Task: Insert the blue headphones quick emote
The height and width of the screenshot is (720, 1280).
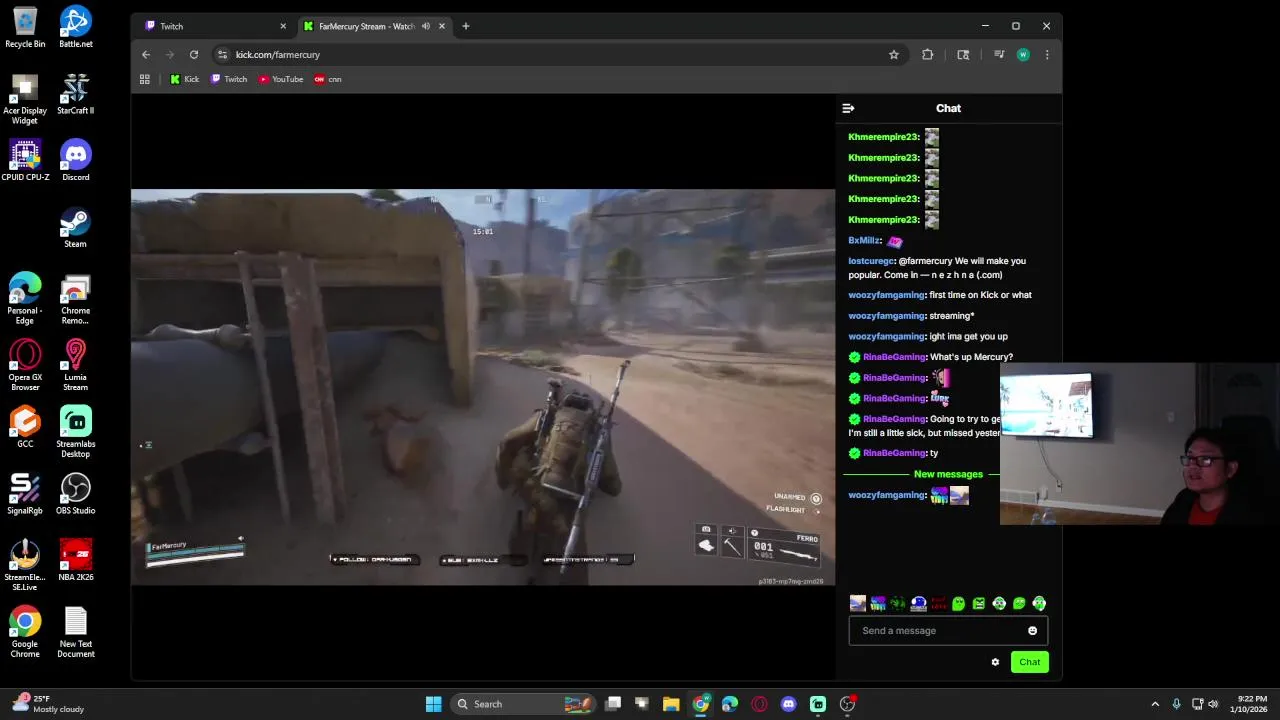Action: (x=918, y=603)
